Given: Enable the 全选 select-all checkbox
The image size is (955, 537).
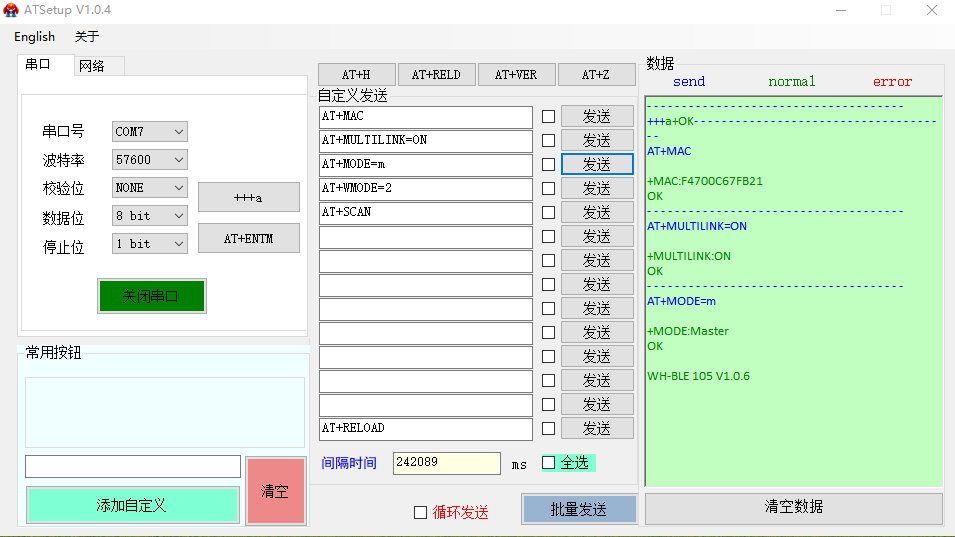Looking at the screenshot, I should tap(548, 462).
